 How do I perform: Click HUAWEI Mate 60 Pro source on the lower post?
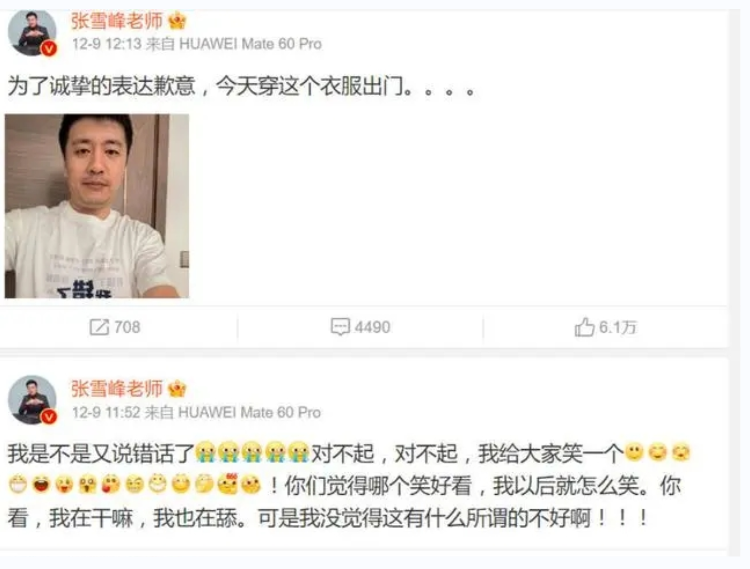[249, 412]
